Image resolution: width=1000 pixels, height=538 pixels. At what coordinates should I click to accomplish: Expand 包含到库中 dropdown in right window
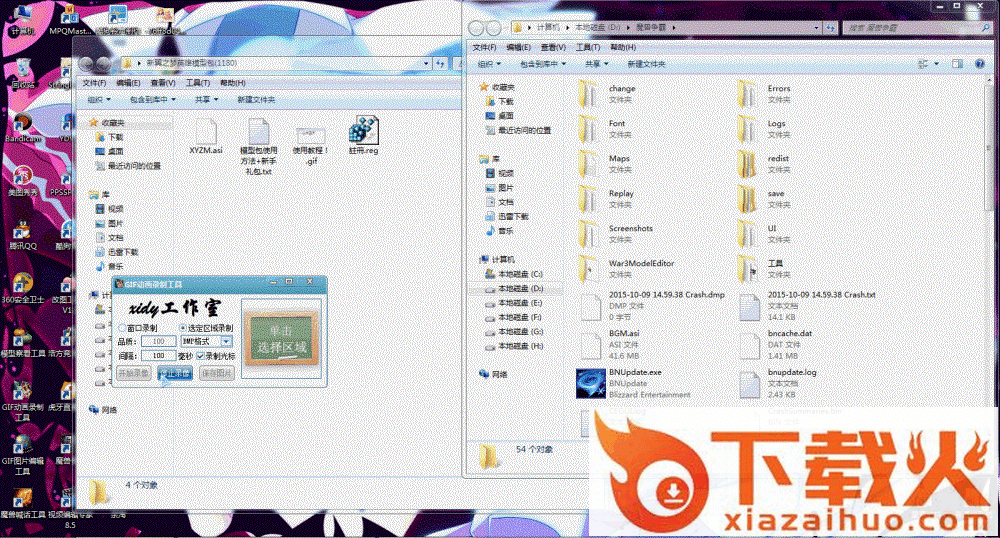click(x=543, y=64)
